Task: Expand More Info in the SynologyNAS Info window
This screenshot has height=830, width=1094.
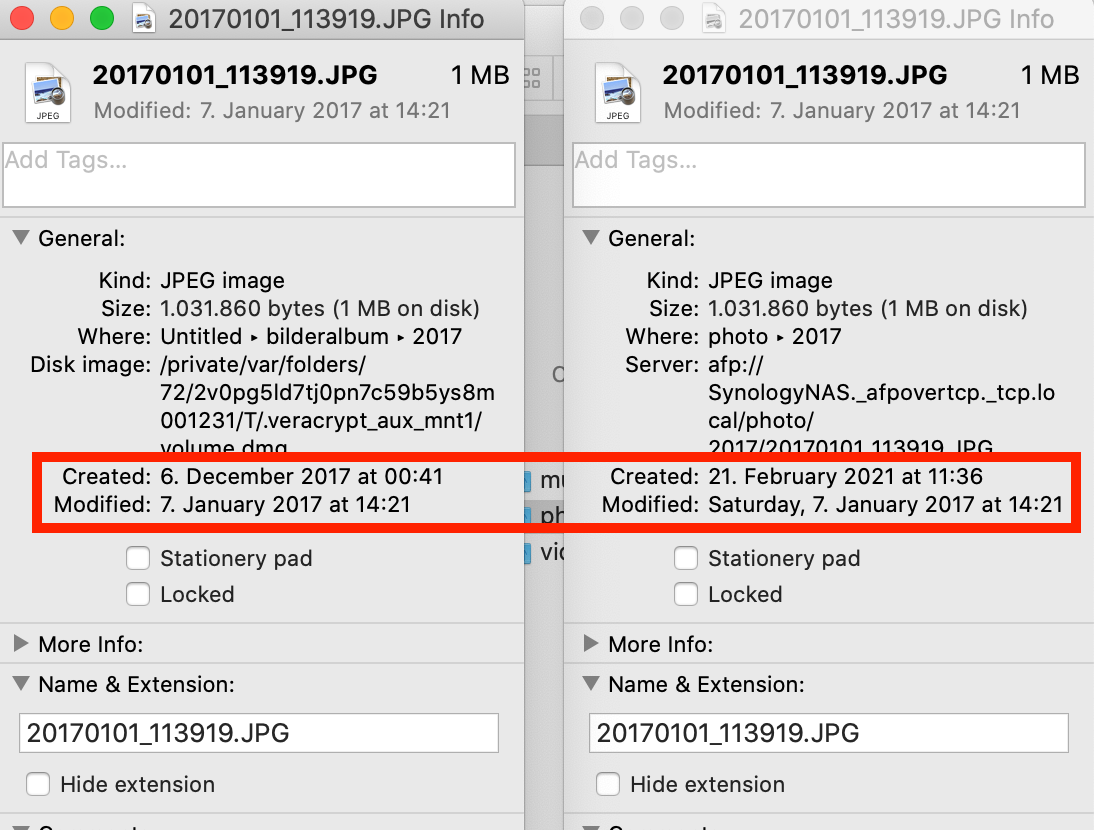Action: coord(591,644)
